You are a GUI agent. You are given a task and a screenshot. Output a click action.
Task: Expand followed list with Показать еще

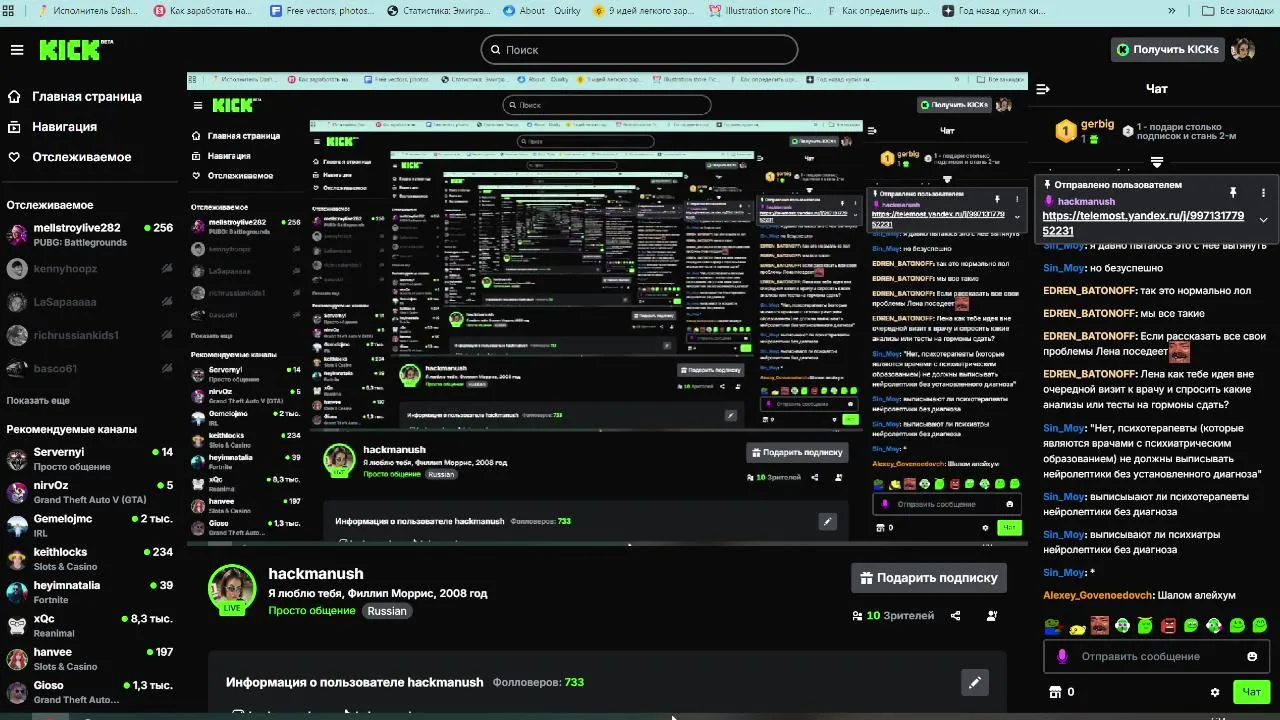tap(38, 400)
